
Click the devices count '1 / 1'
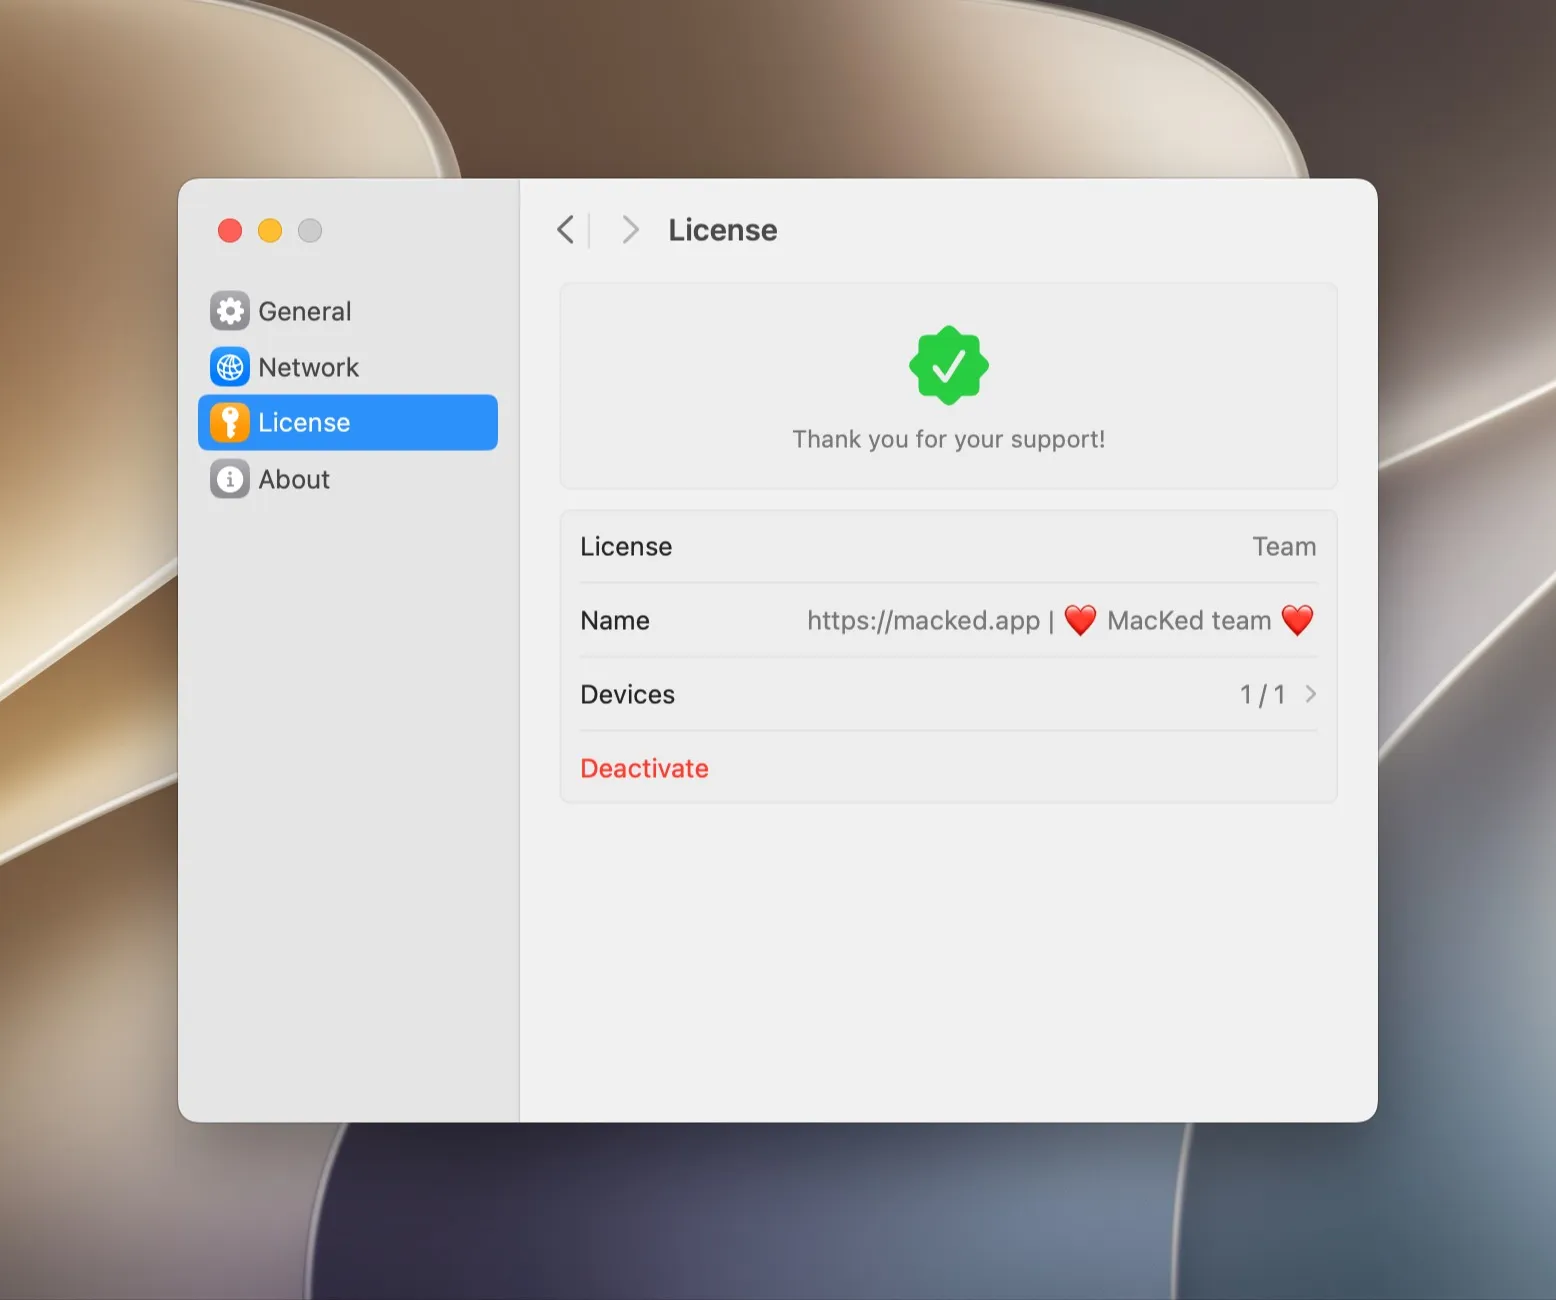1263,694
